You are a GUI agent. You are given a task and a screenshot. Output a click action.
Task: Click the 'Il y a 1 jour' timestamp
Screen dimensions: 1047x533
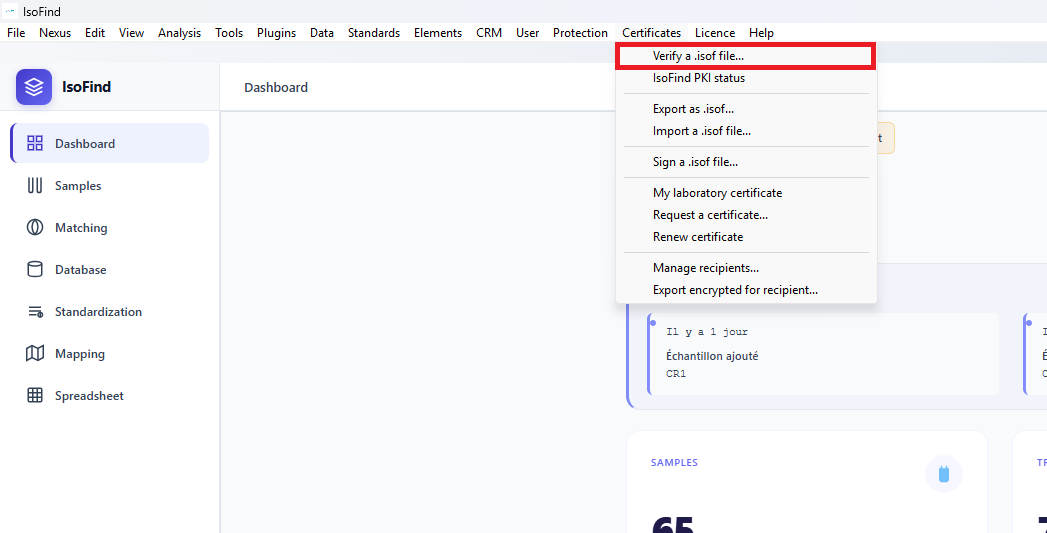(707, 331)
